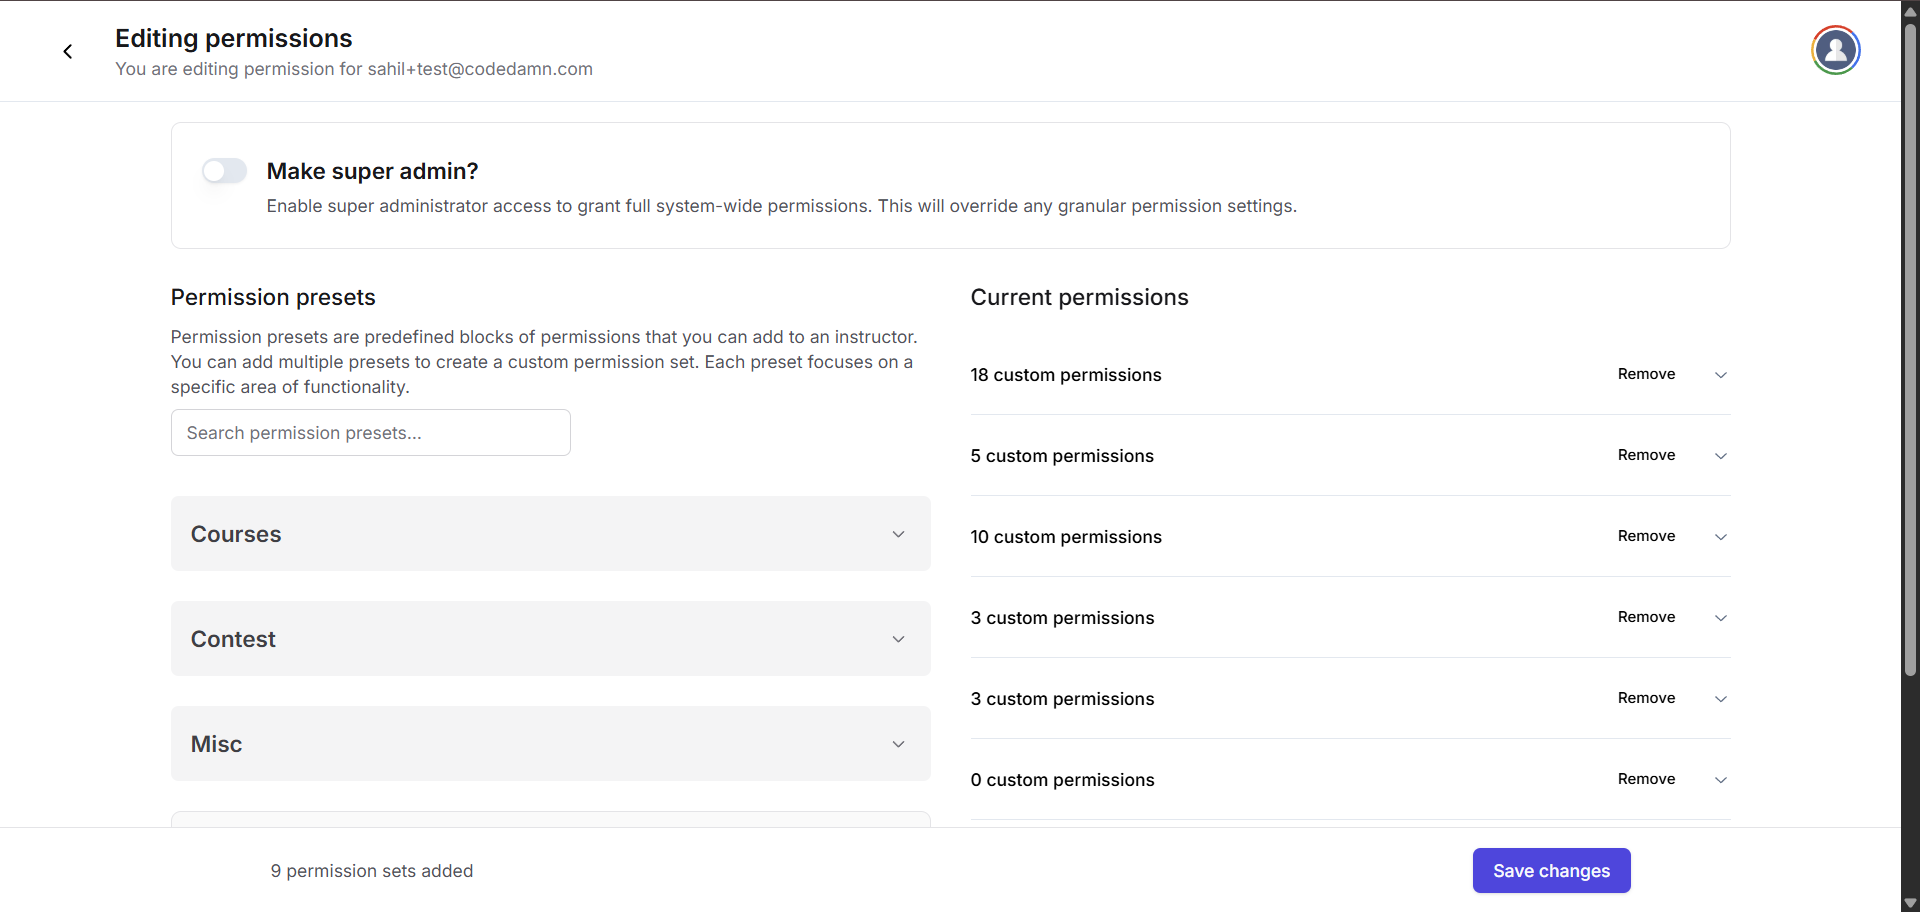
Task: Remove the 10 custom permissions set
Action: (x=1646, y=536)
